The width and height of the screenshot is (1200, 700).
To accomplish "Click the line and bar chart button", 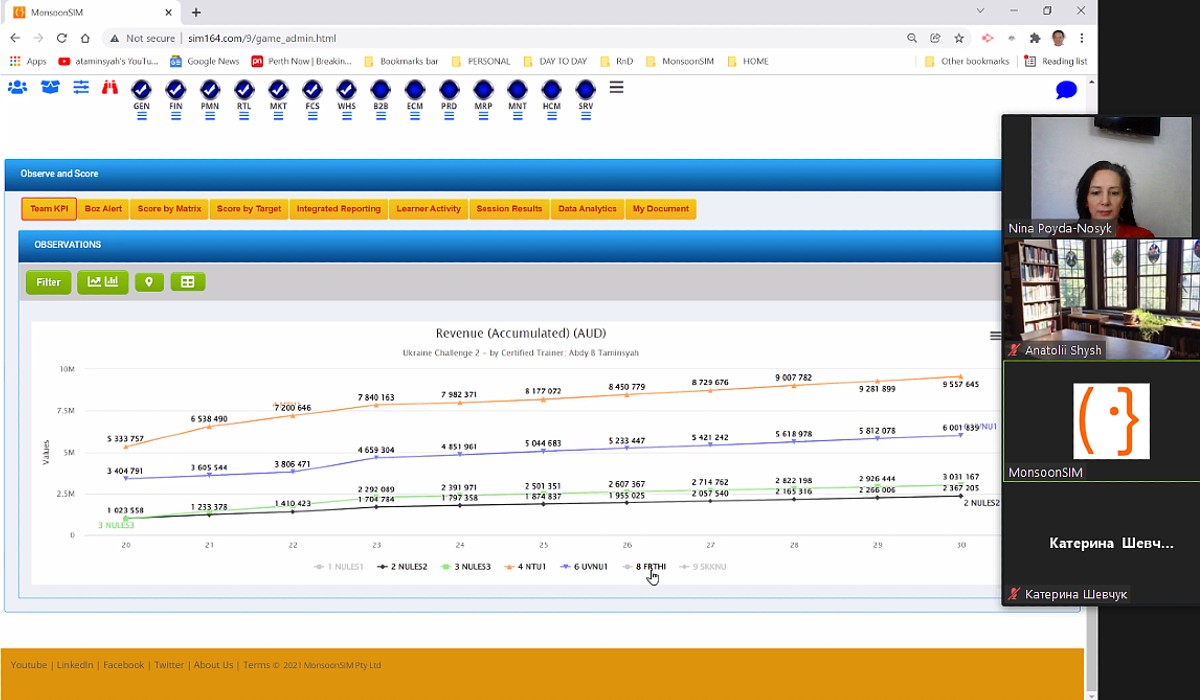I will point(102,282).
